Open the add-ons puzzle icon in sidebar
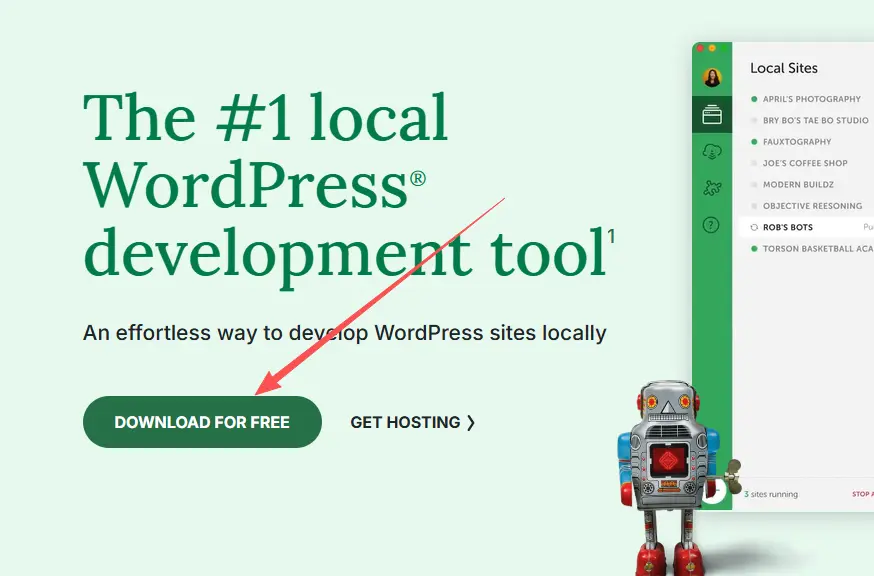The image size is (874, 576). point(712,188)
